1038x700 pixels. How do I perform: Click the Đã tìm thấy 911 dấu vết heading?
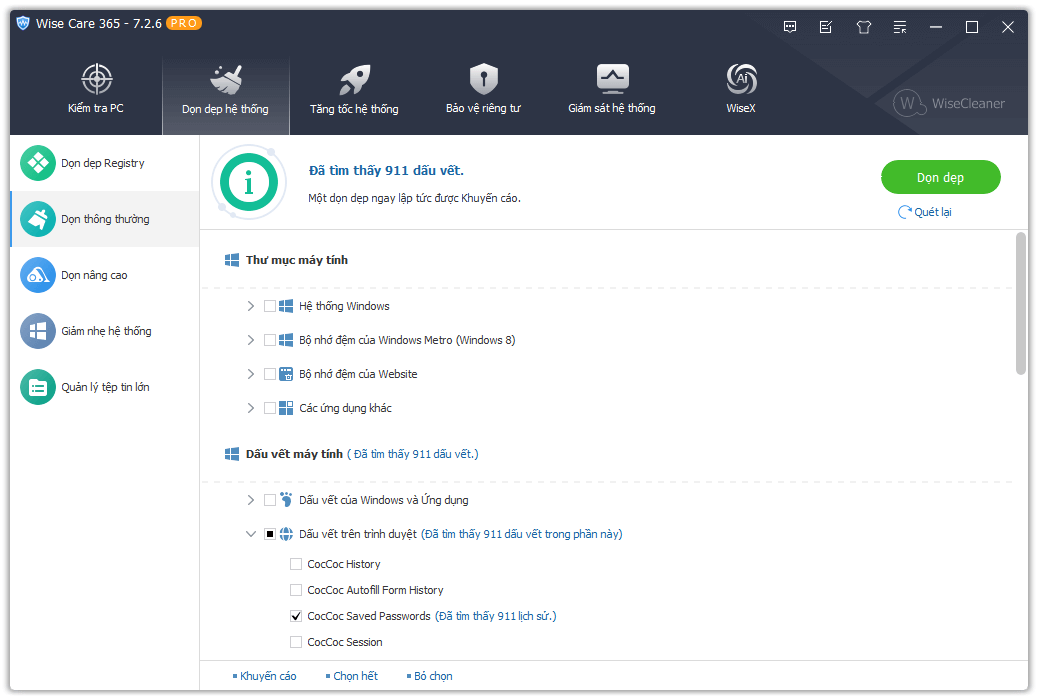(x=386, y=171)
